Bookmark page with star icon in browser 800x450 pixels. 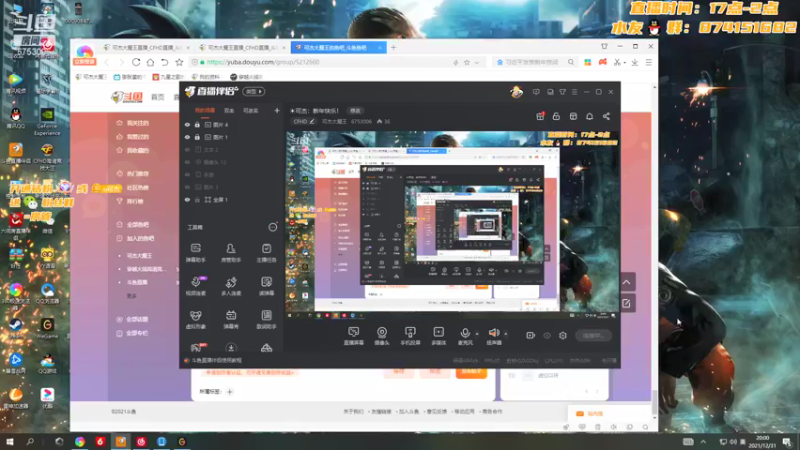179,62
